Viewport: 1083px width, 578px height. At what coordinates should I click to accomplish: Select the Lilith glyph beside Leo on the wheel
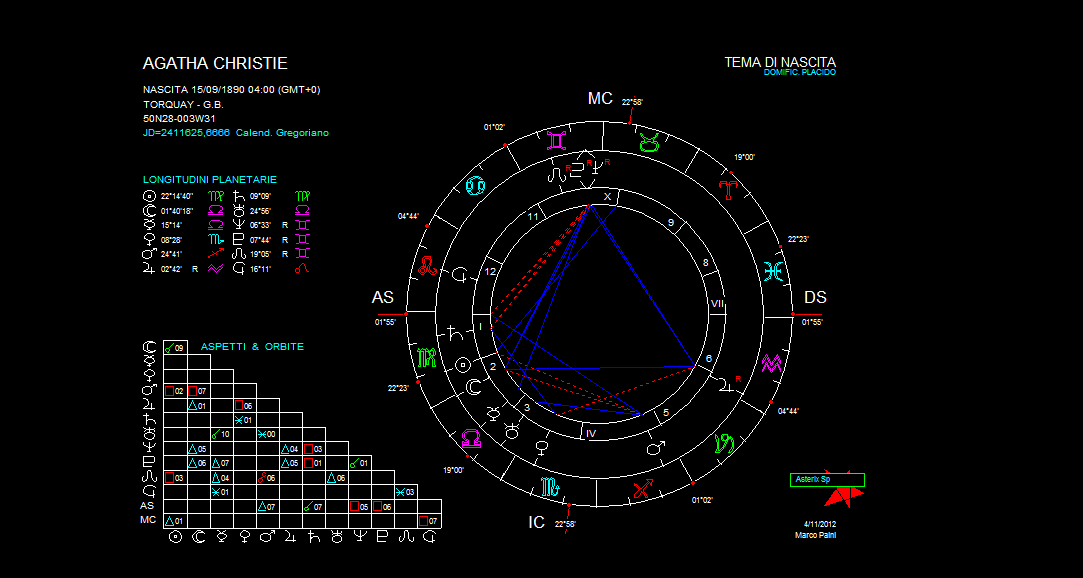(x=460, y=276)
